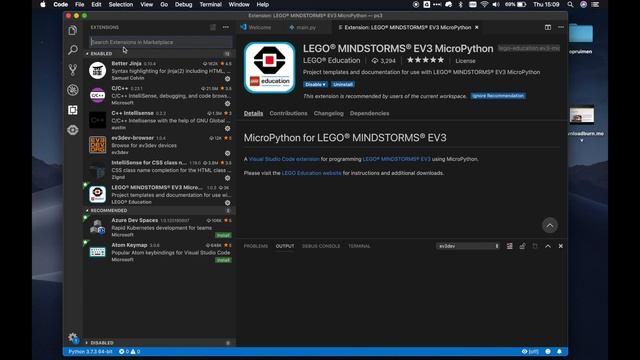
Task: Open the LEGO MINDSTORMS EV3 link
Action: [x=396, y=159]
